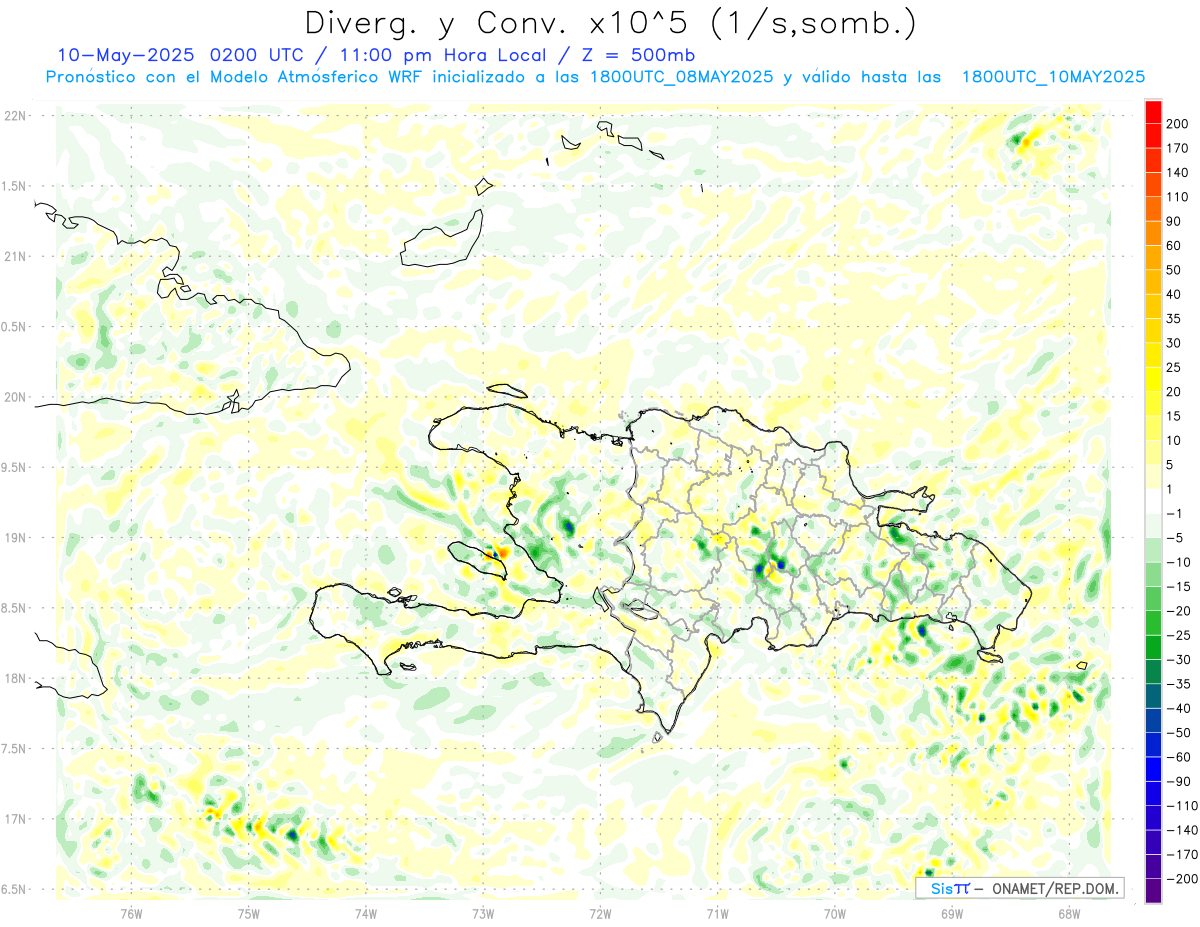The image size is (1200, 927).
Task: Select the top red segment of color scale
Action: coord(1153,111)
